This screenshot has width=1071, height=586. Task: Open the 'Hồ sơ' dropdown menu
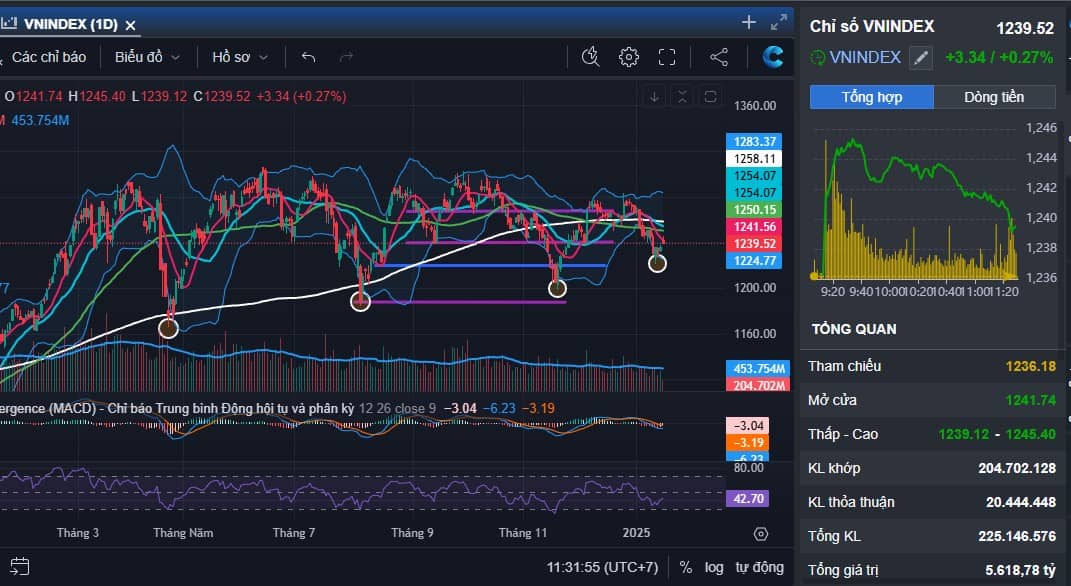(x=240, y=57)
